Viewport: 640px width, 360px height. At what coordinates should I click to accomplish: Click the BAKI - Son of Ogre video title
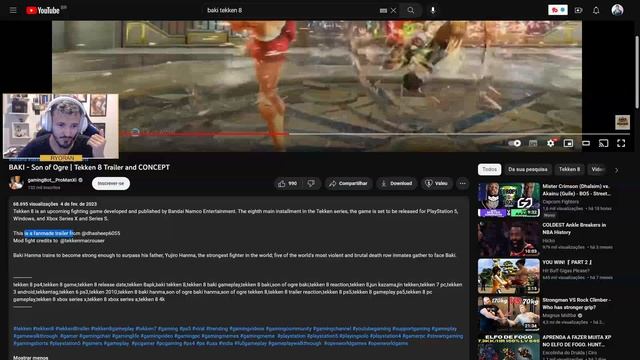(x=89, y=167)
